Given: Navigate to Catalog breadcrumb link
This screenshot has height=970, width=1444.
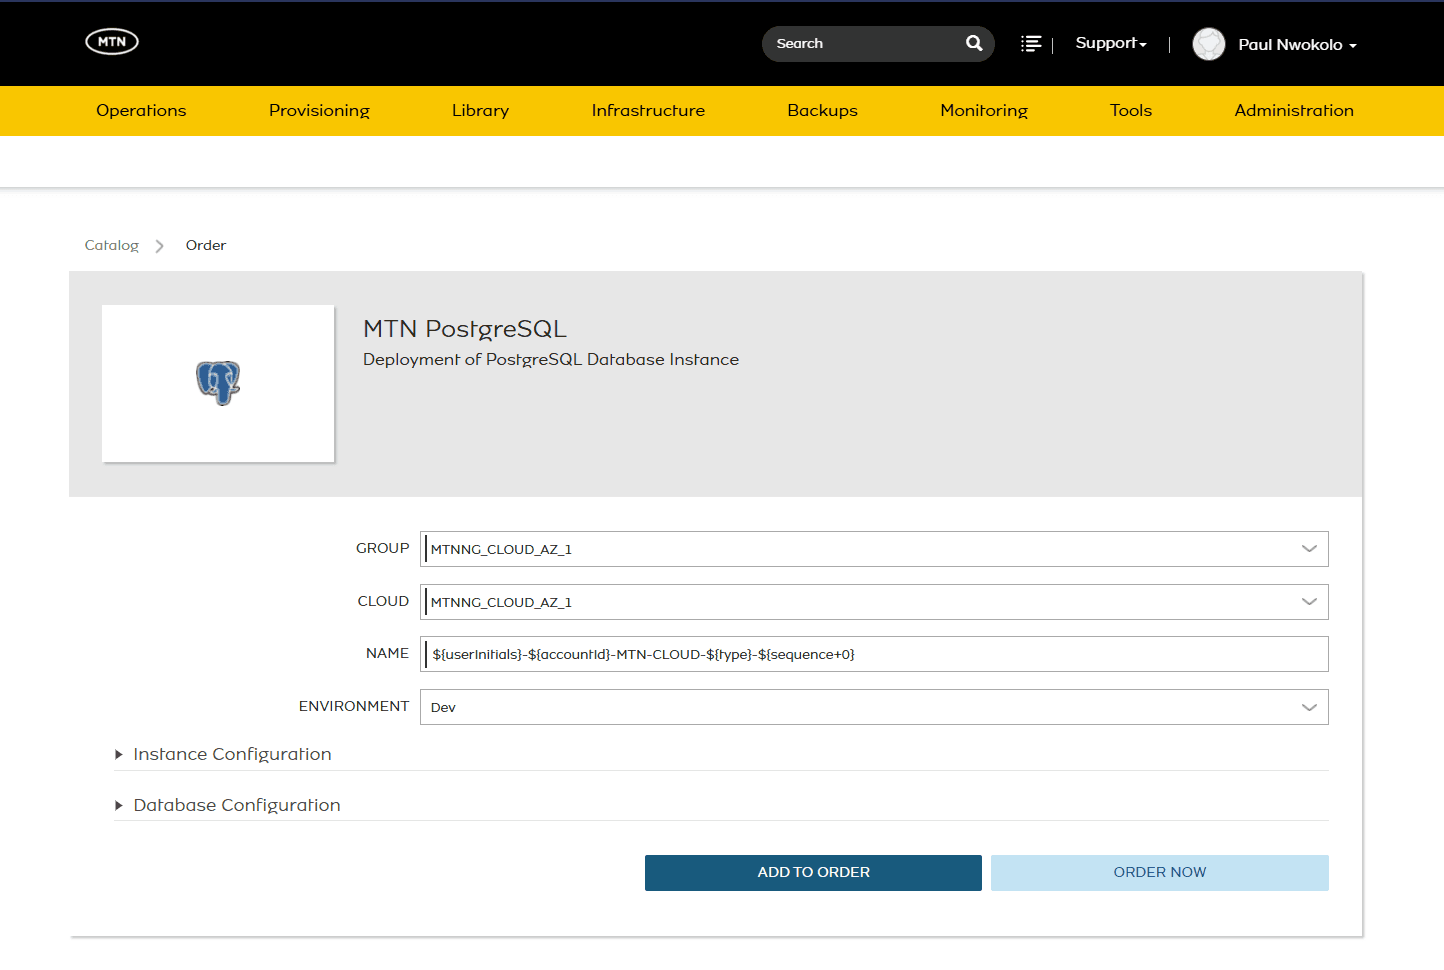Looking at the screenshot, I should pyautogui.click(x=112, y=245).
